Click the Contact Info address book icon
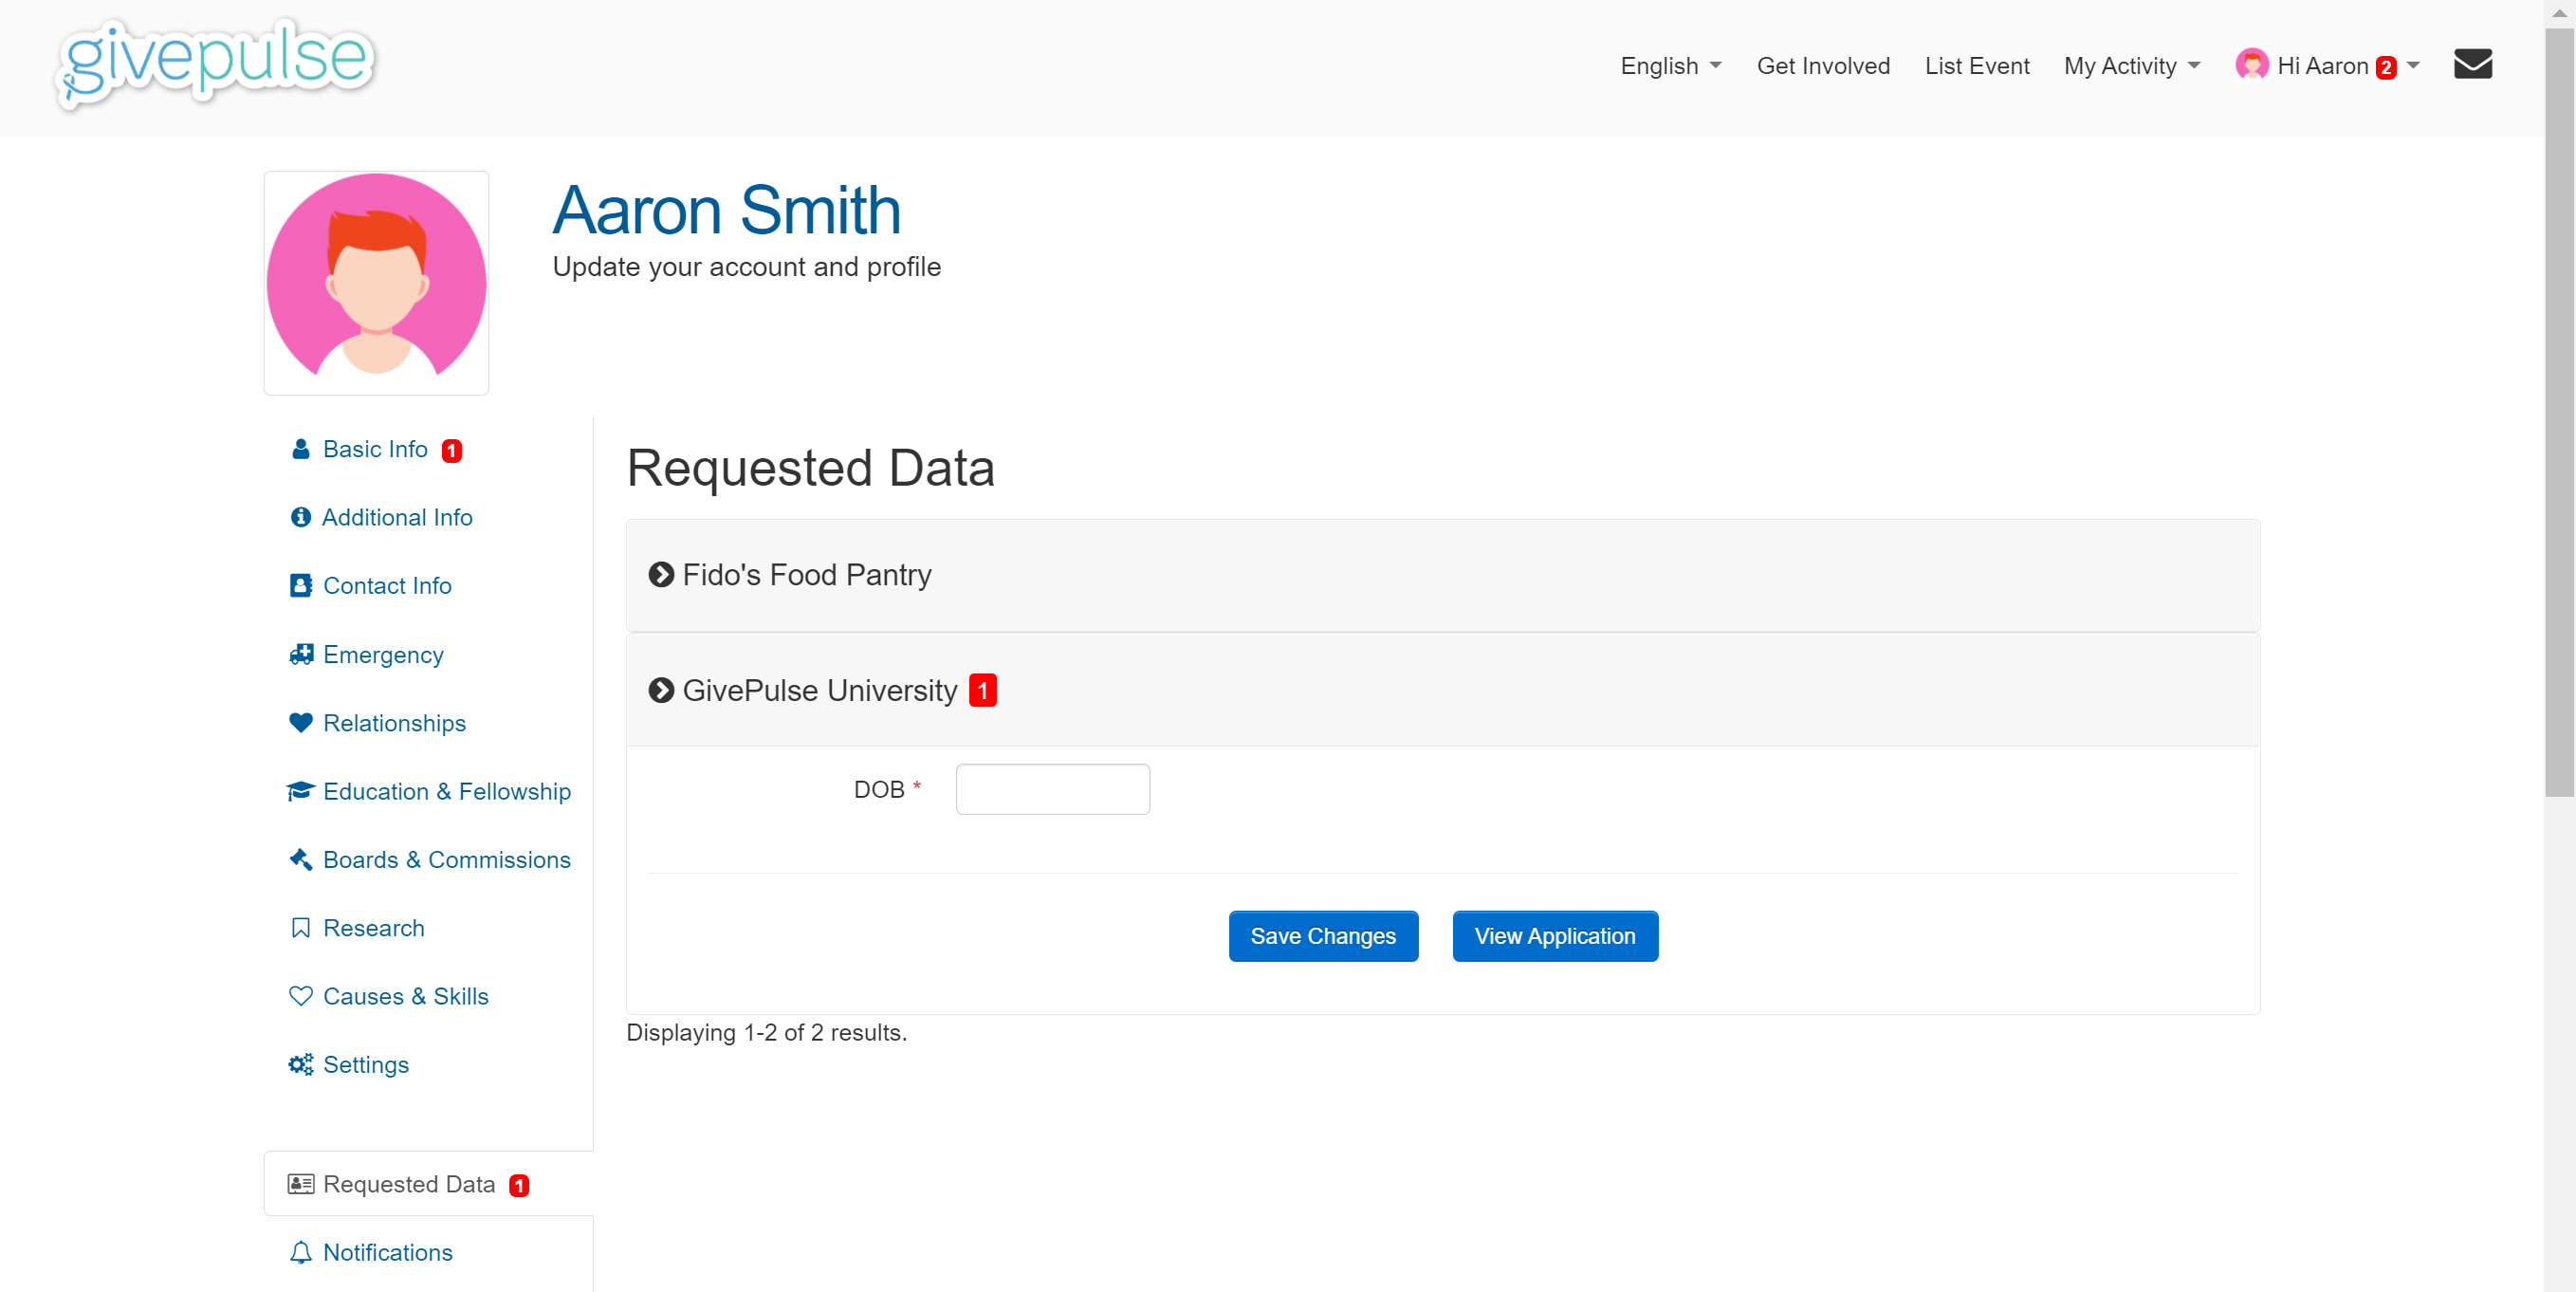Screen dimensions: 2576x1292 point(300,585)
